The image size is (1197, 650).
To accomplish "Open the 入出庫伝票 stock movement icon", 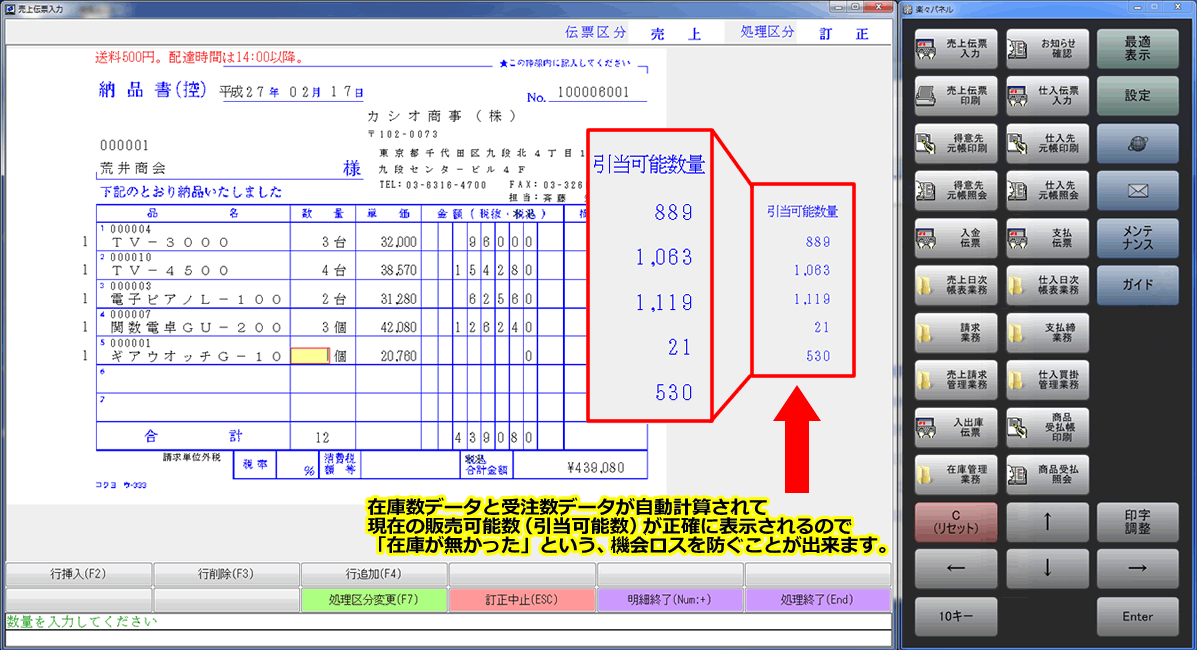I will coord(955,429).
